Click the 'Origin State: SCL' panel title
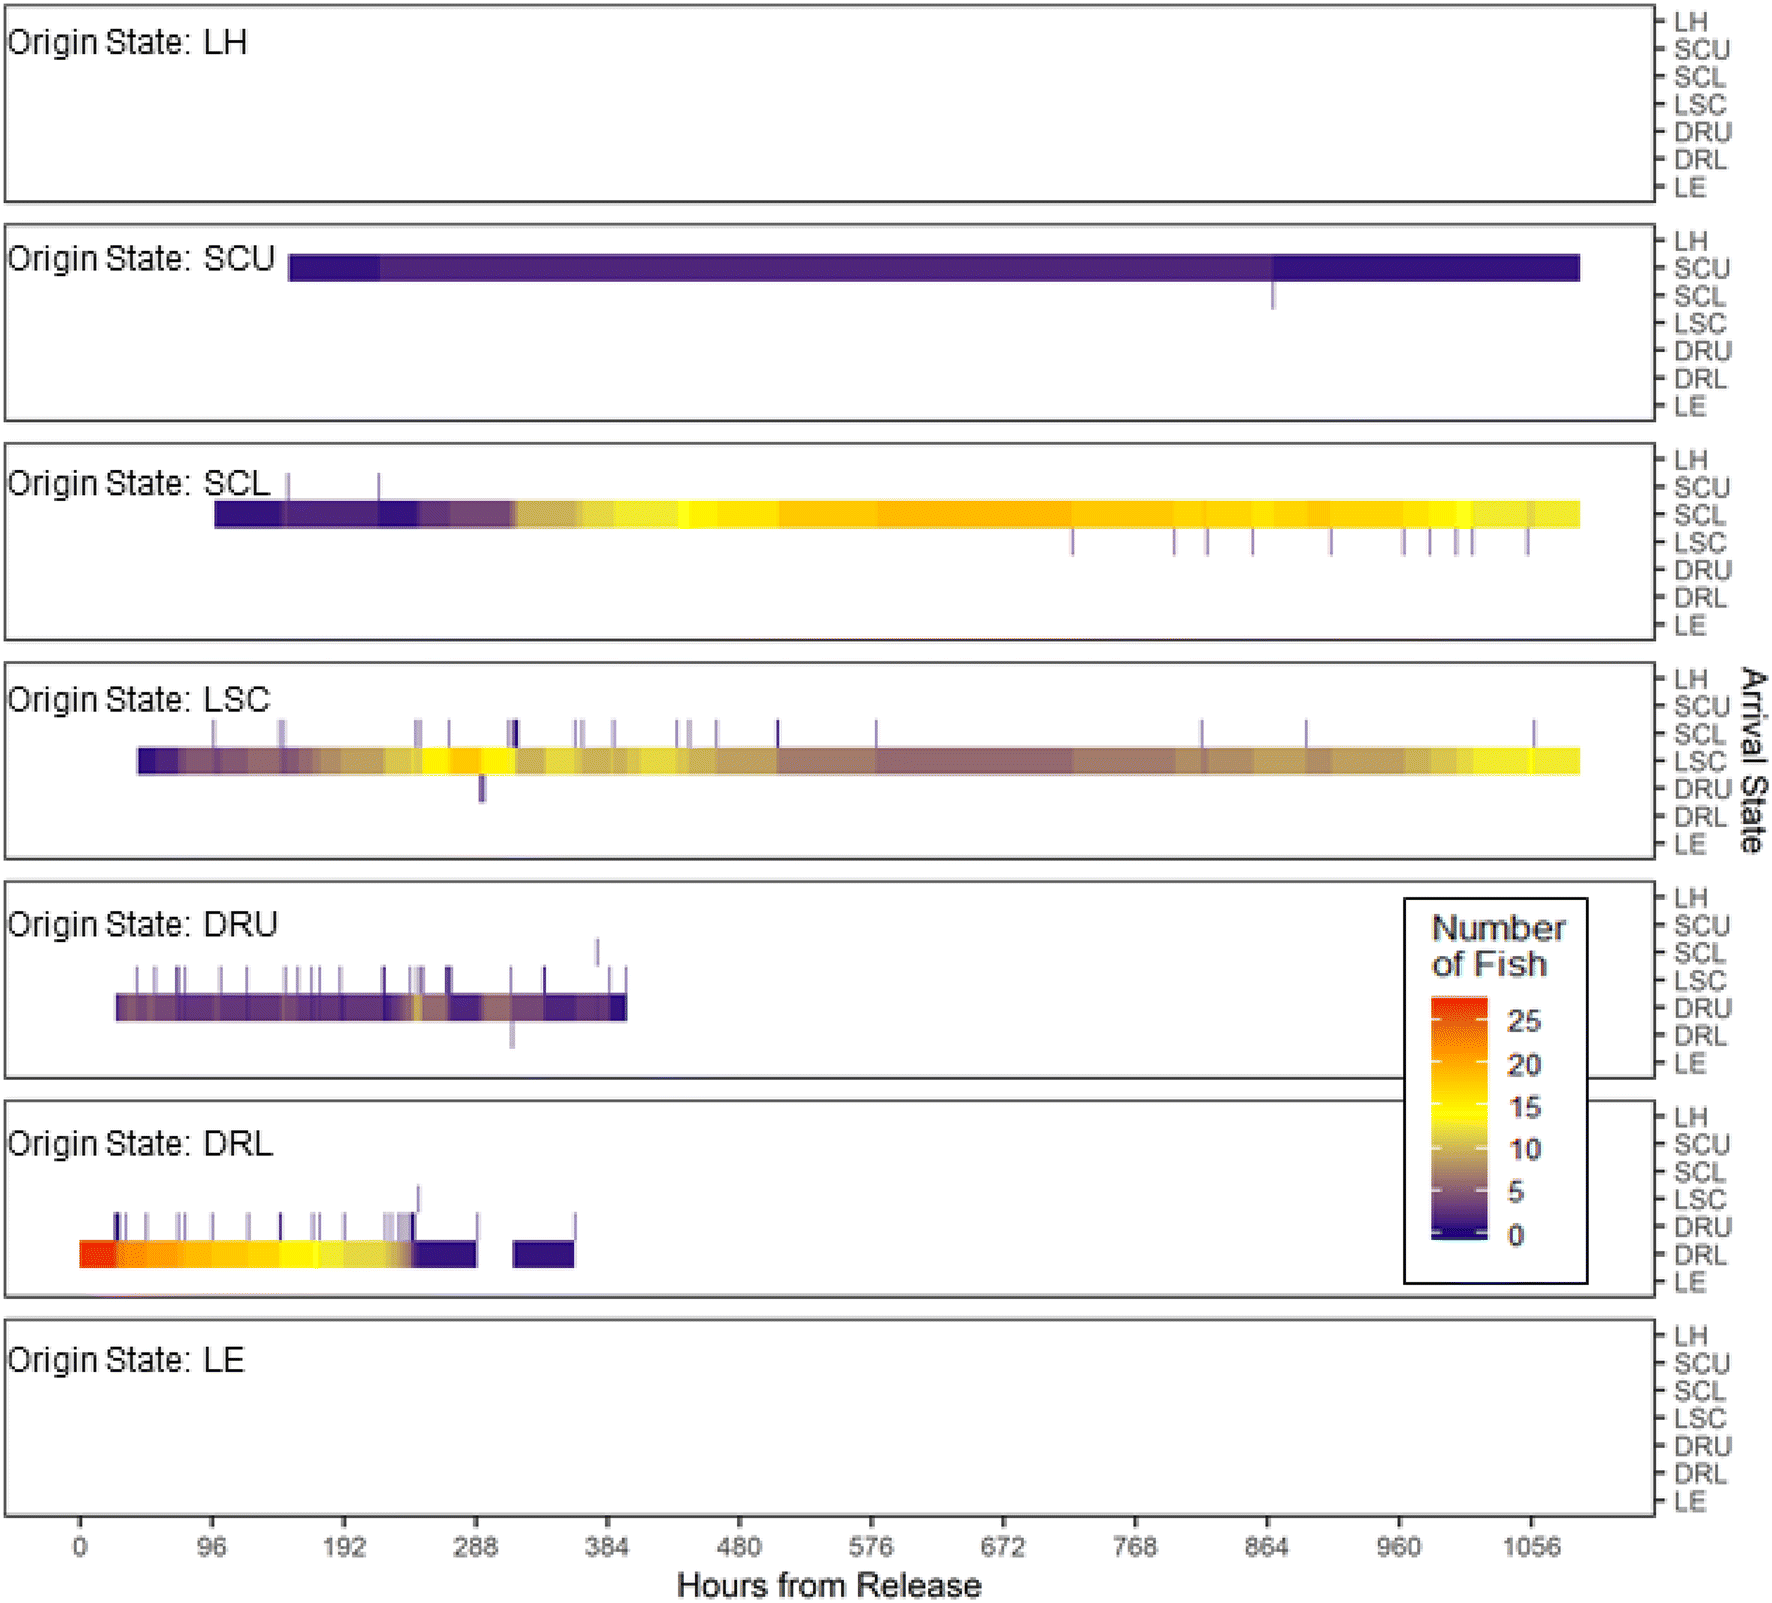 click(x=139, y=484)
